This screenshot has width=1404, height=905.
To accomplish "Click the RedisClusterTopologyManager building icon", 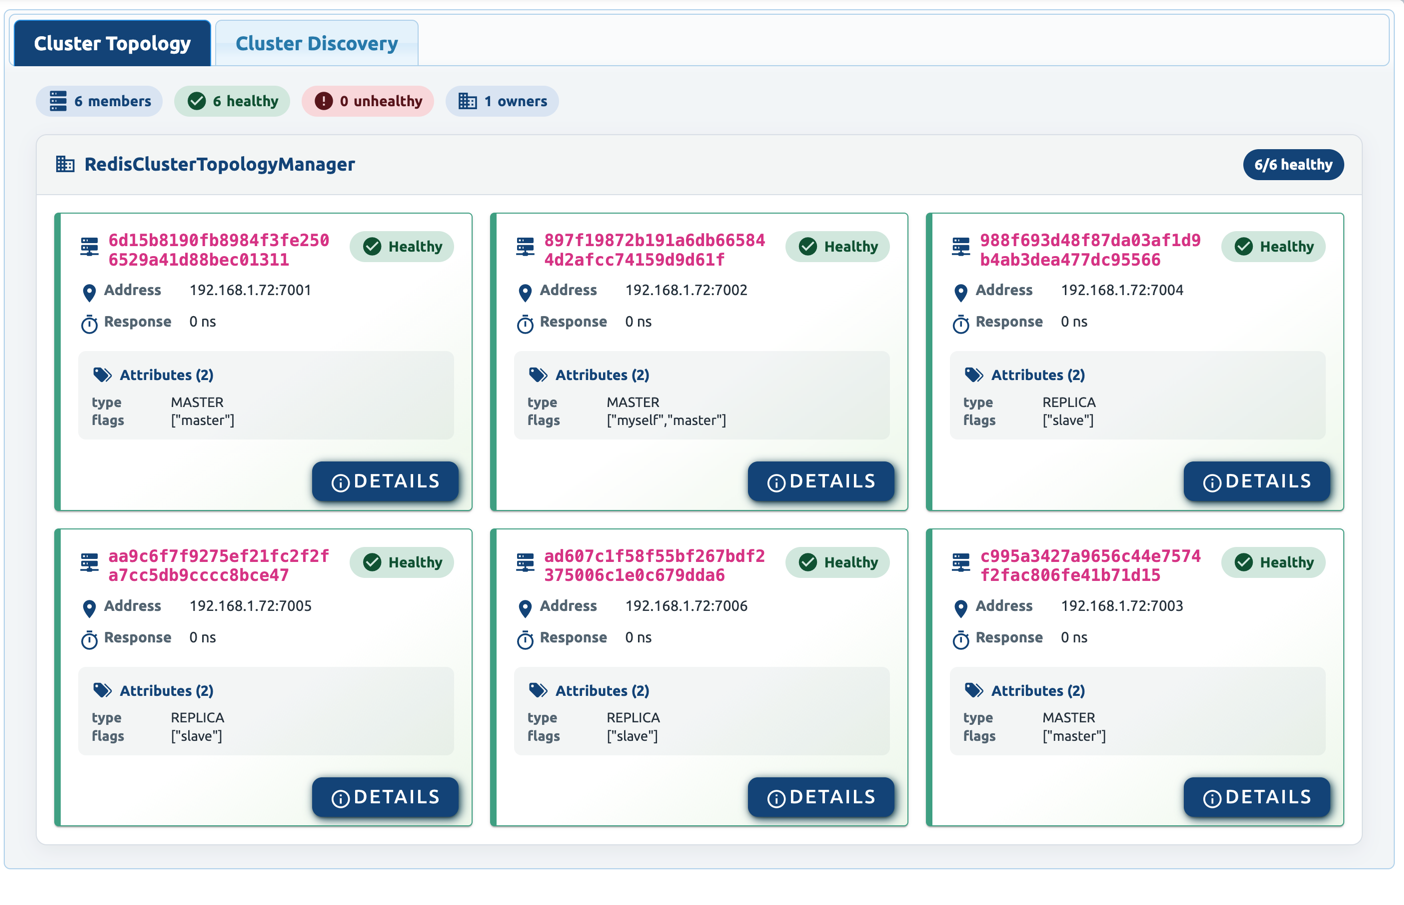I will (x=65, y=164).
